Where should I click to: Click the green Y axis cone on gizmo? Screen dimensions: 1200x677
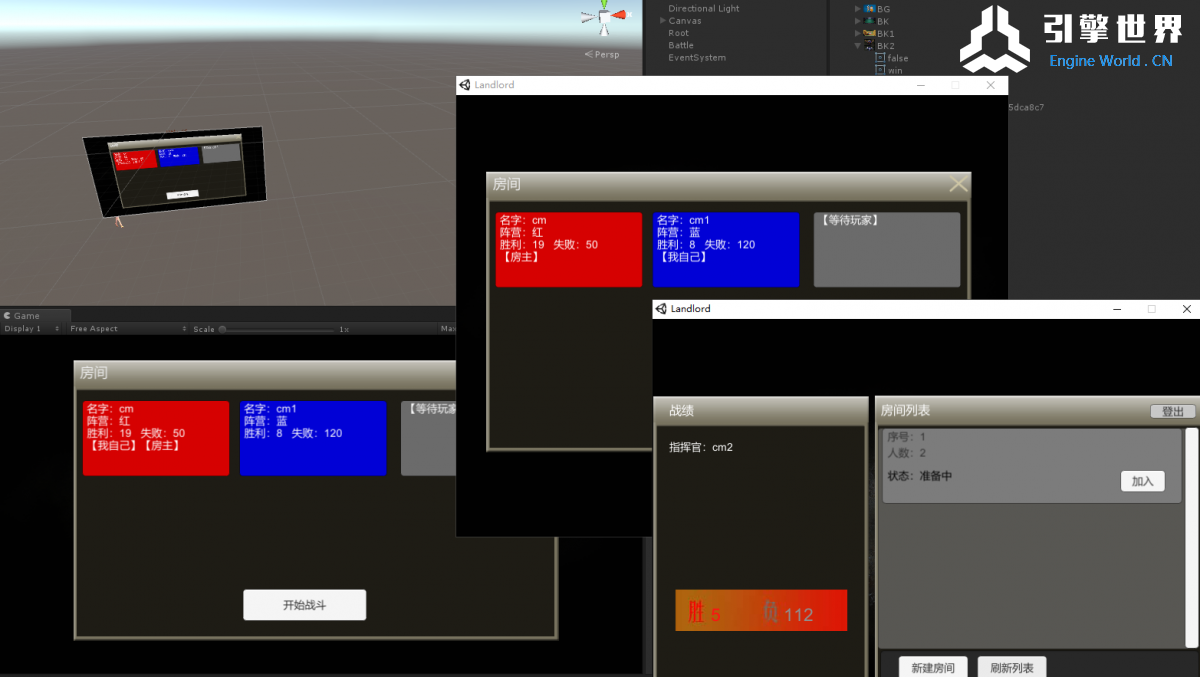click(604, 4)
